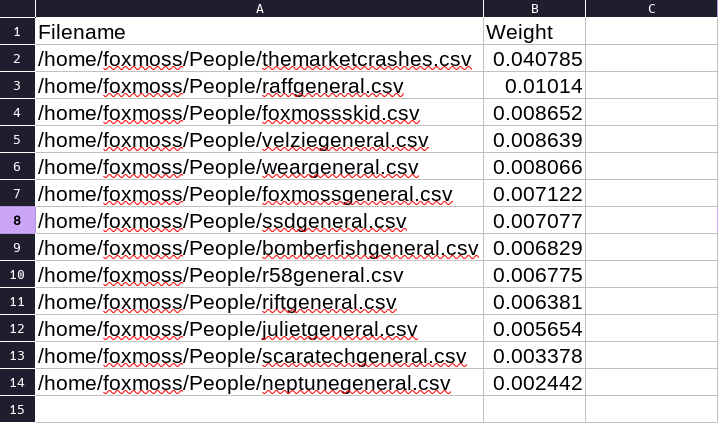Click the Weight header cell

534,32
